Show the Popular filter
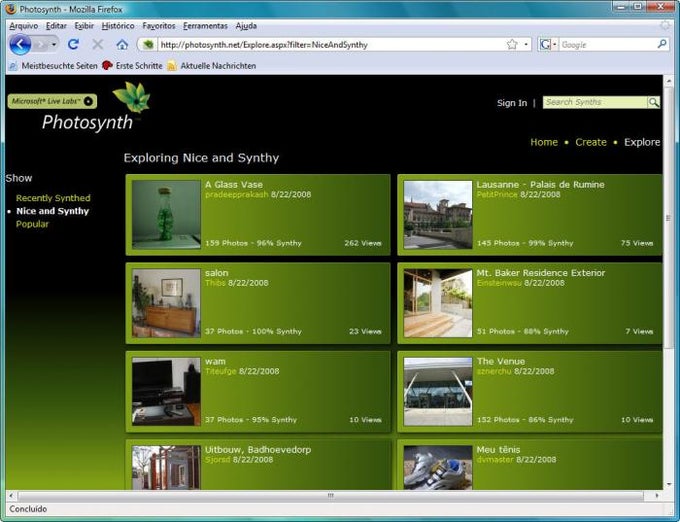 point(33,224)
